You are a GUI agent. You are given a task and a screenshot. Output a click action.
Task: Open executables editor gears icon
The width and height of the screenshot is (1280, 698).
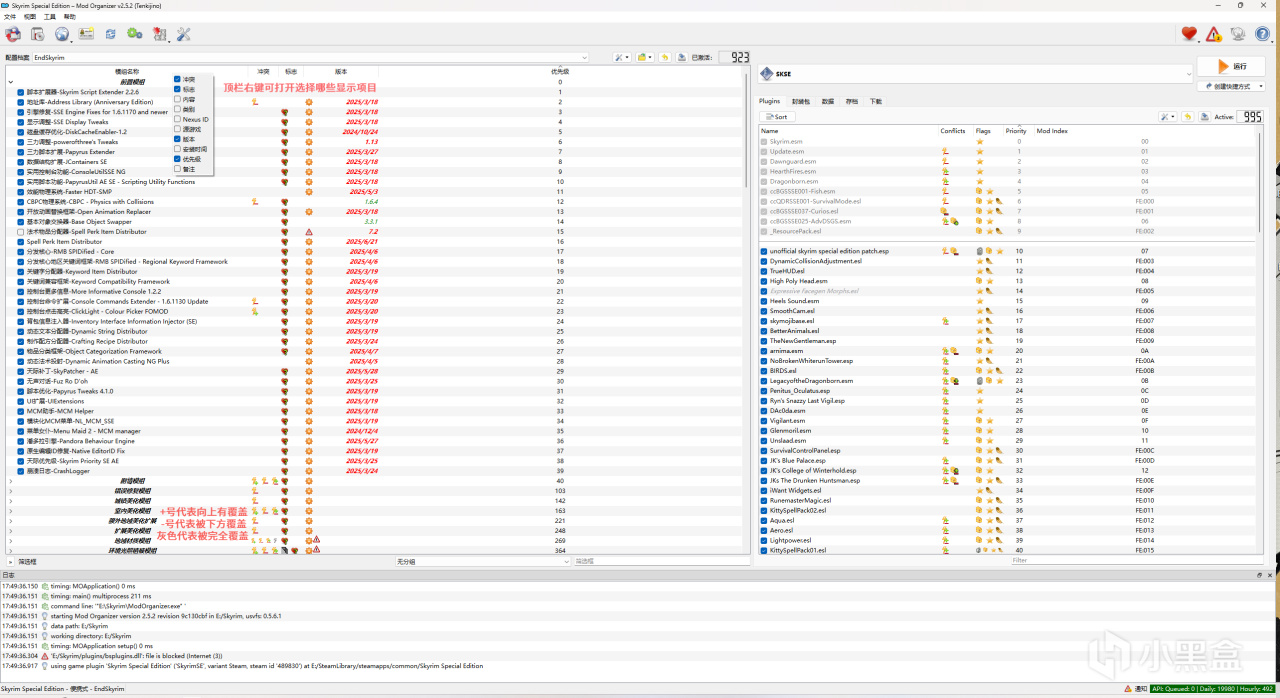point(134,35)
